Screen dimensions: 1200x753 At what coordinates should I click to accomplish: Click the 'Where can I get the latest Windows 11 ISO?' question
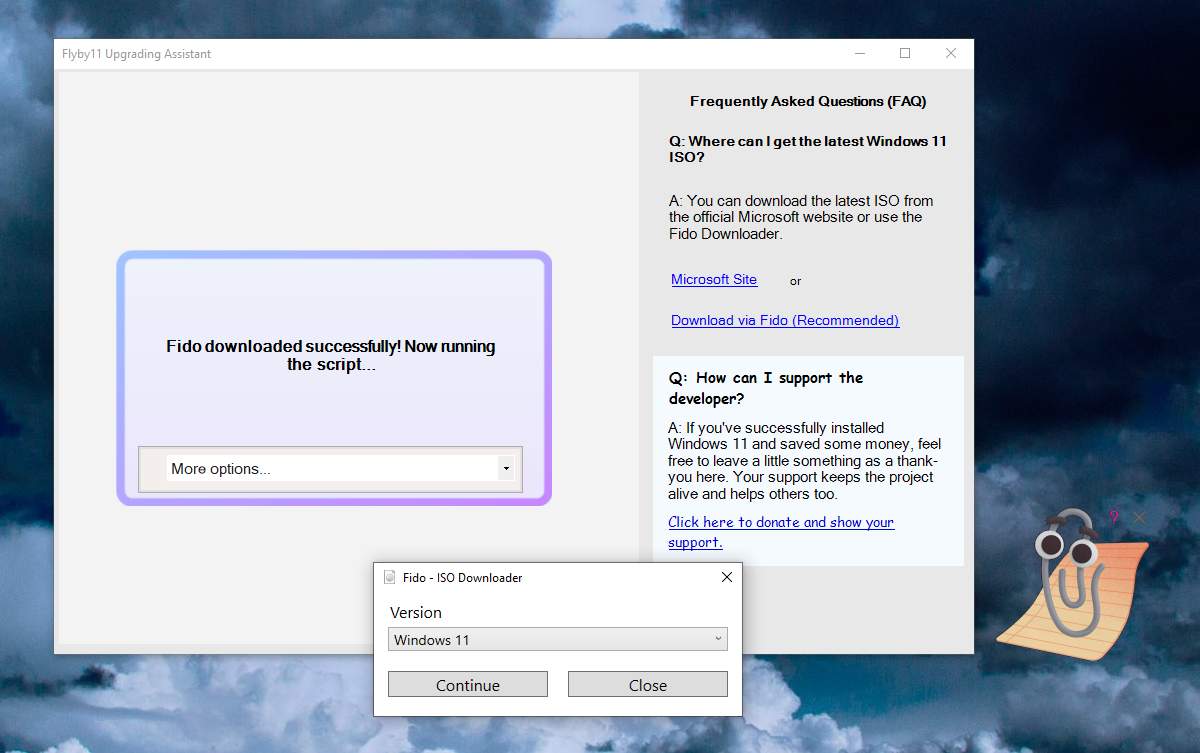tap(808, 149)
